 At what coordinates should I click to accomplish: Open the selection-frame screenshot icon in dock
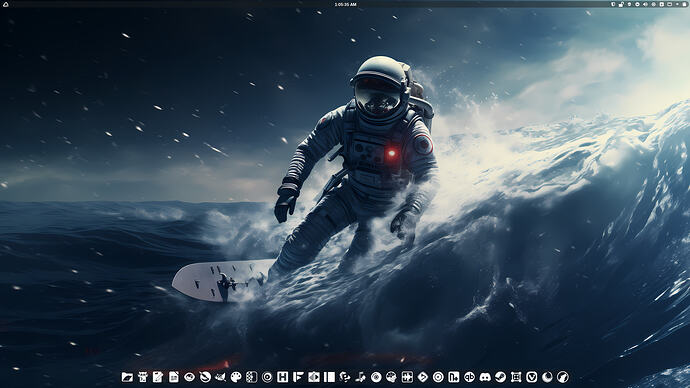pos(516,377)
